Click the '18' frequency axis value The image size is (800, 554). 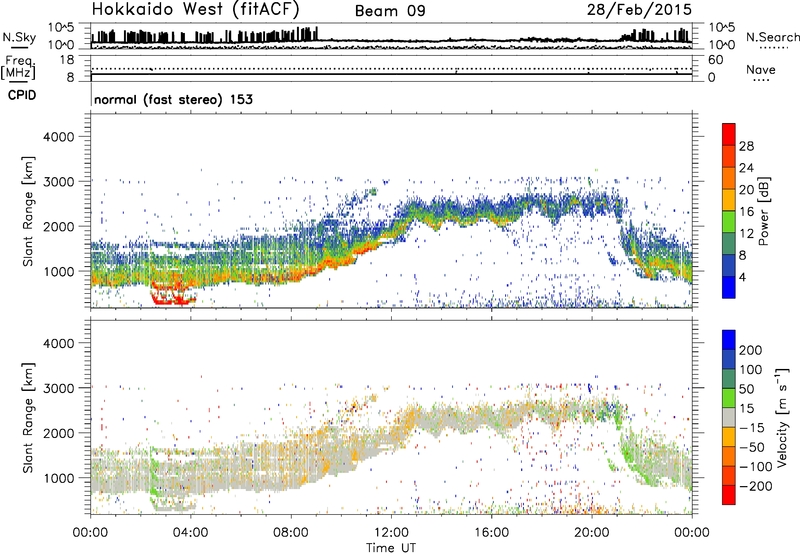[x=67, y=60]
